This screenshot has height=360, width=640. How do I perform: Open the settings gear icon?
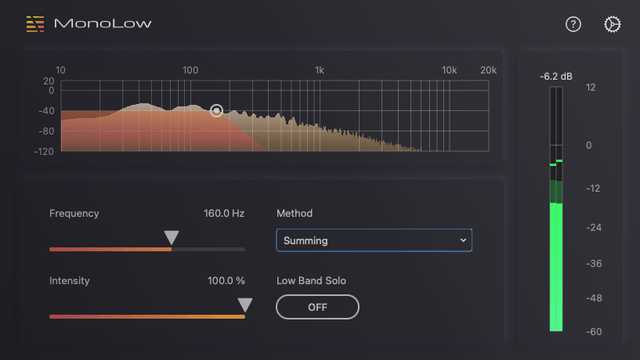[612, 24]
